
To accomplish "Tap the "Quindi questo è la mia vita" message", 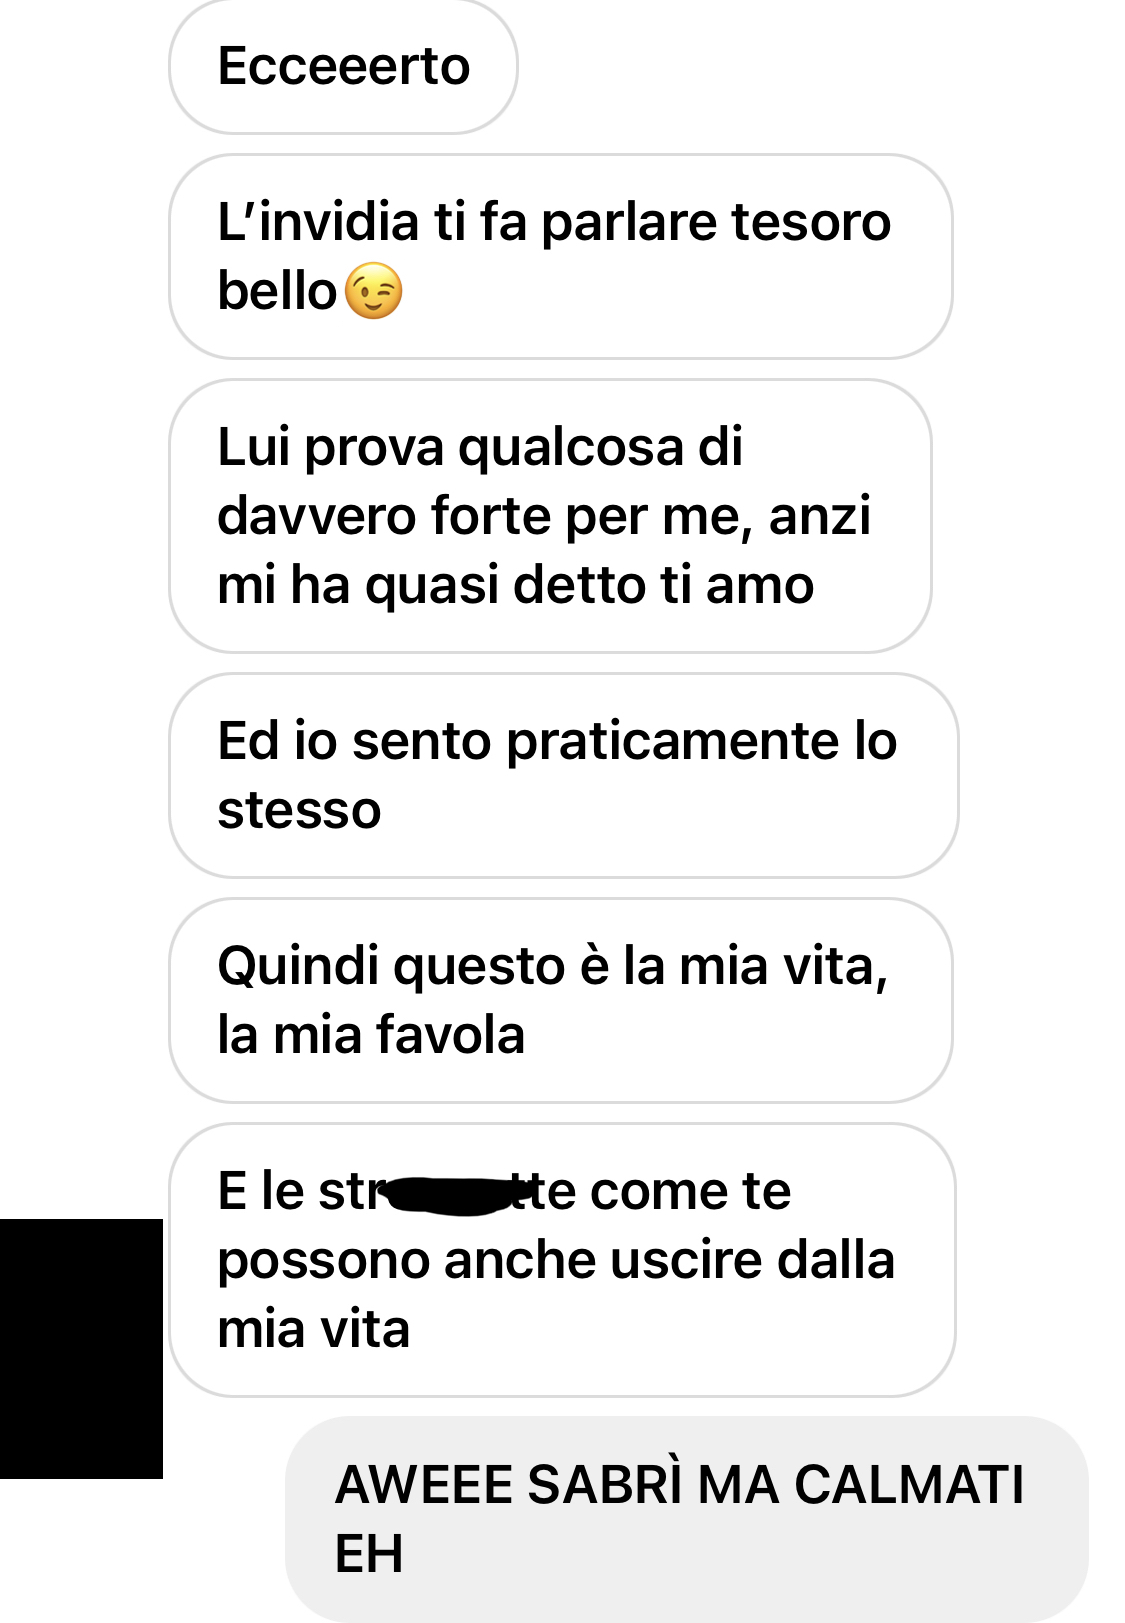I will pos(560,1001).
